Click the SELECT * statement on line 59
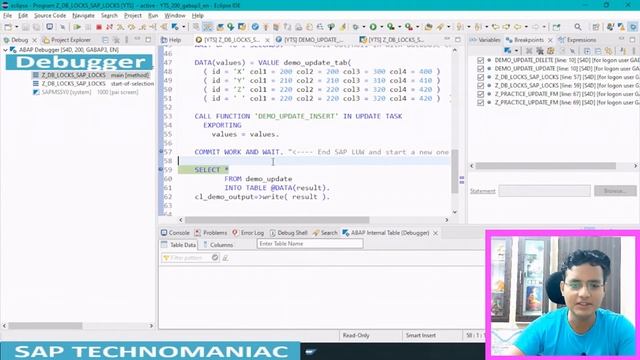The image size is (640, 360). 211,170
